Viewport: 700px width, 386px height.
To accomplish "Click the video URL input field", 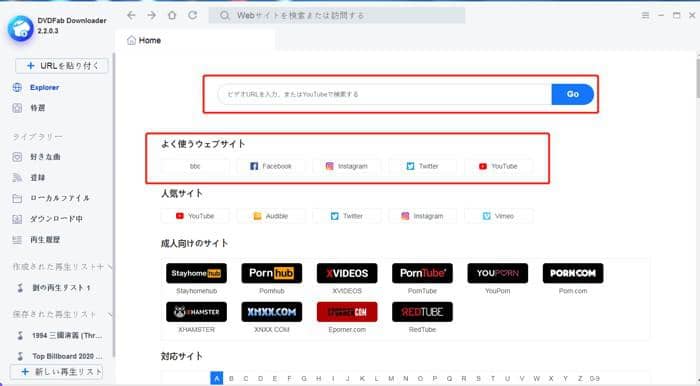I will pos(385,94).
